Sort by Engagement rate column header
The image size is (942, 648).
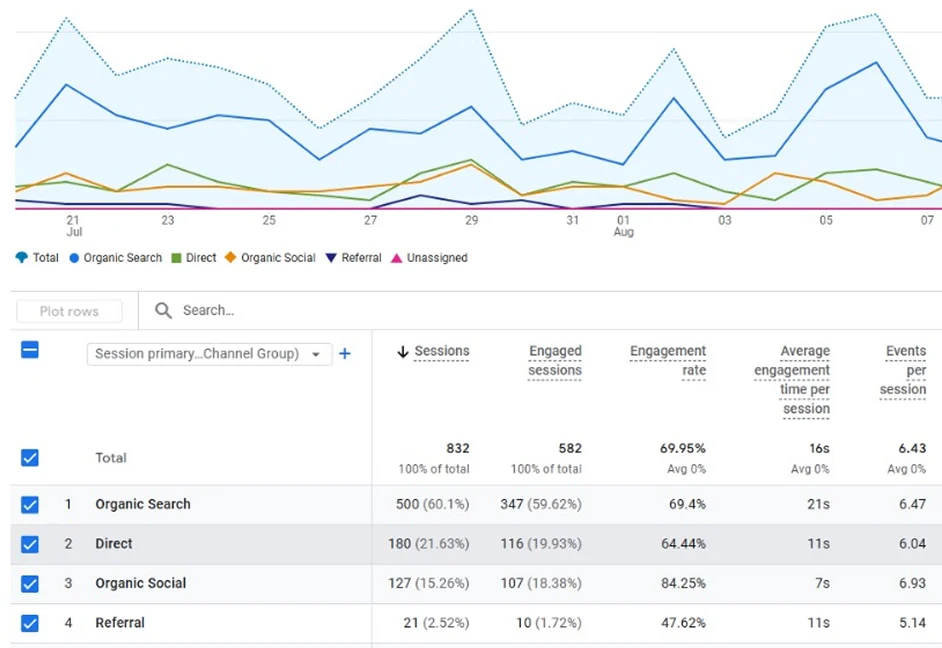[668, 361]
